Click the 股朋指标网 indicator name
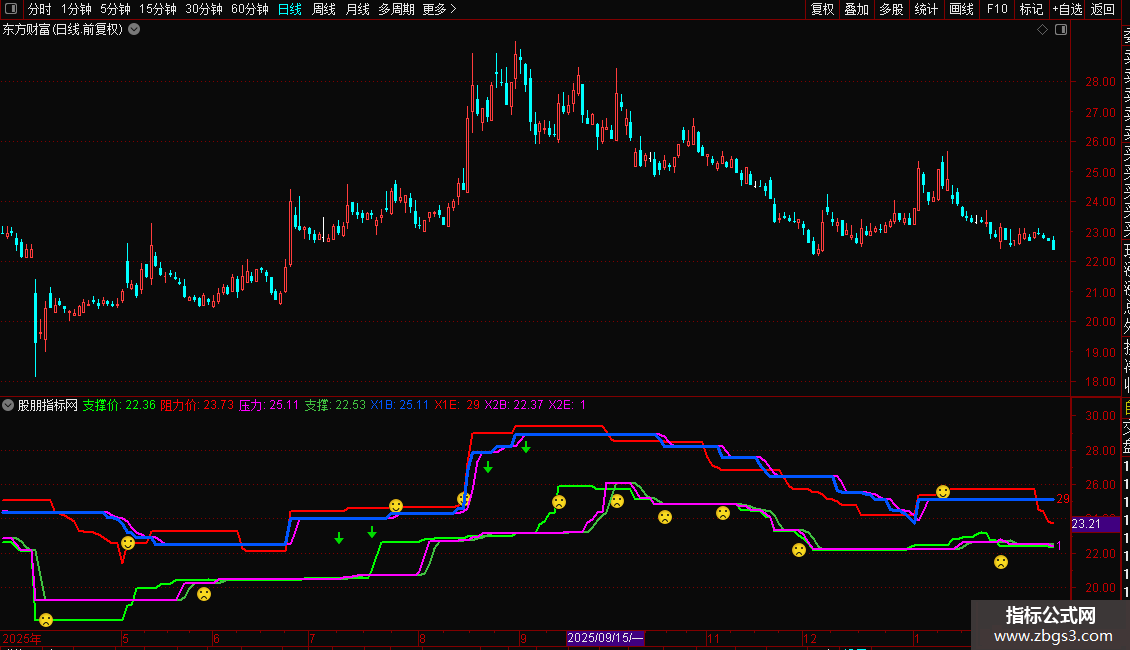The image size is (1130, 650). tap(48, 405)
